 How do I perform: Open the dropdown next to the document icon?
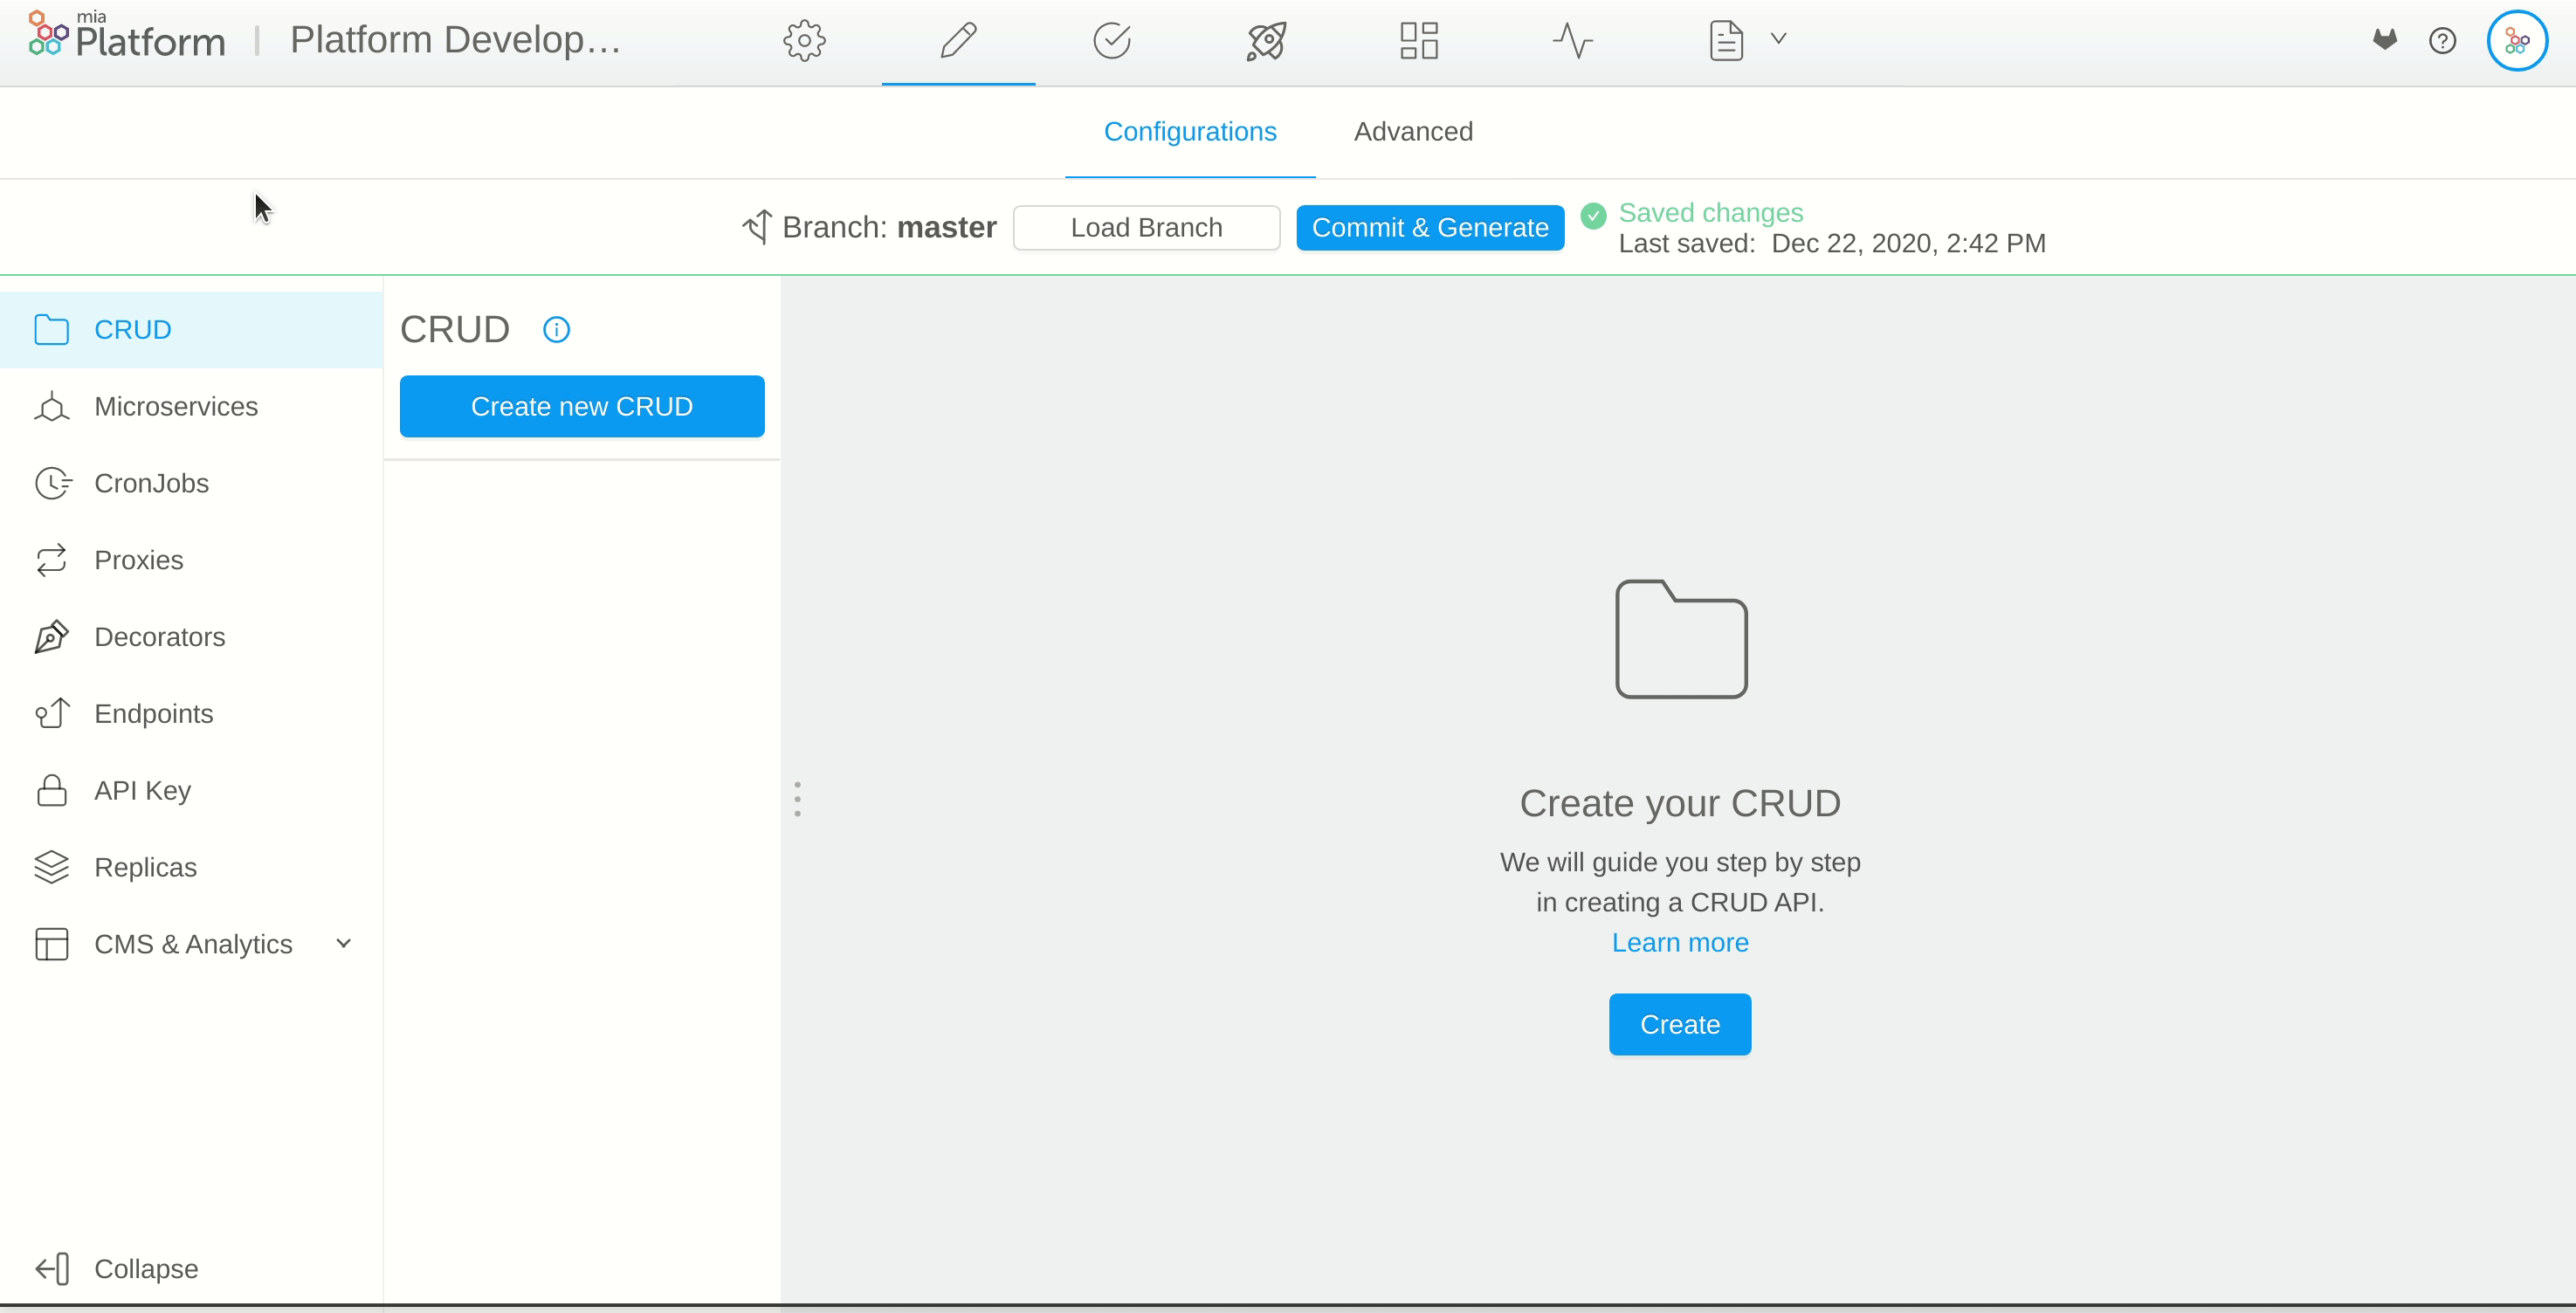click(x=1779, y=39)
